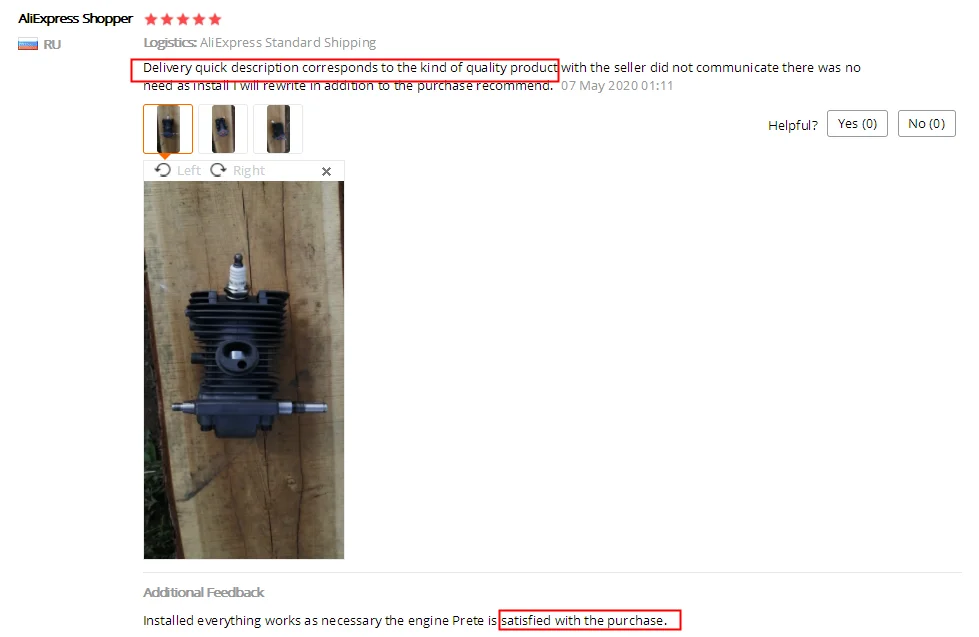The image size is (979, 637).
Task: Vote Yes (0) on helpful
Action: tap(857, 124)
